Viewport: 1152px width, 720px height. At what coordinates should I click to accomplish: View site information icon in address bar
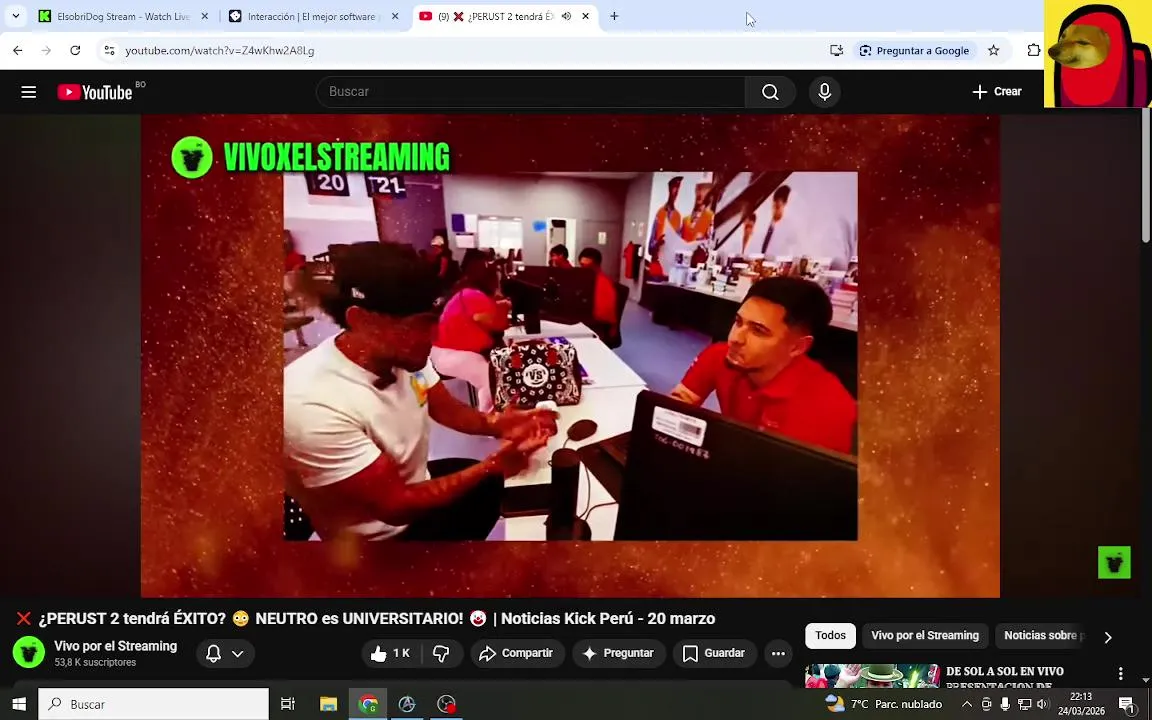click(x=109, y=51)
